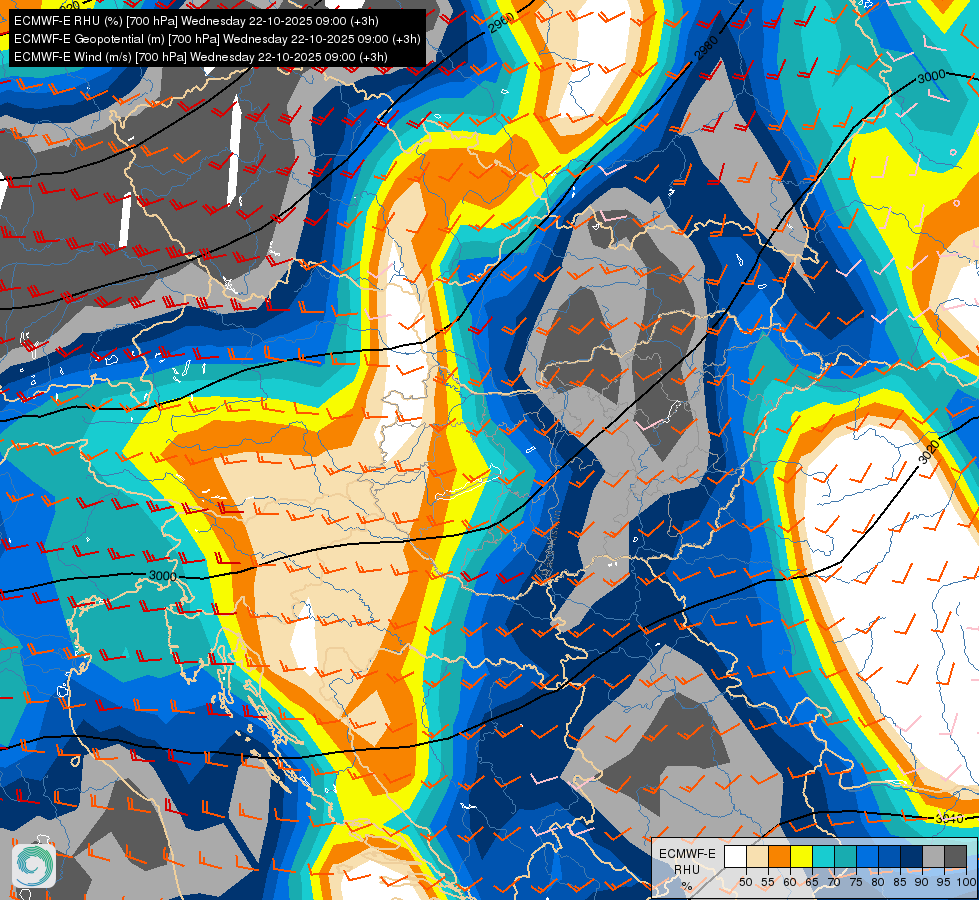Select the medium blue 80-85% legend swatch
Image resolution: width=979 pixels, height=900 pixels.
[x=890, y=856]
